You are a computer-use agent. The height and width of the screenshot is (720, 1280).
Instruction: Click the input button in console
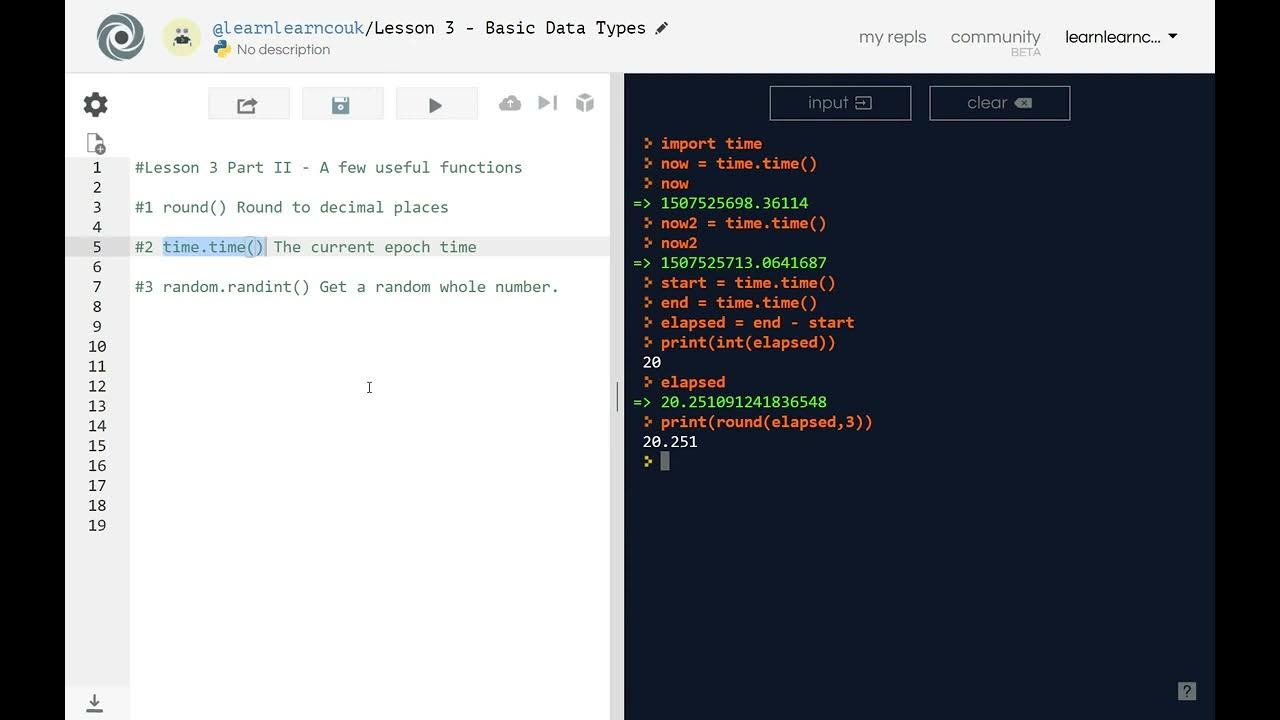point(840,103)
